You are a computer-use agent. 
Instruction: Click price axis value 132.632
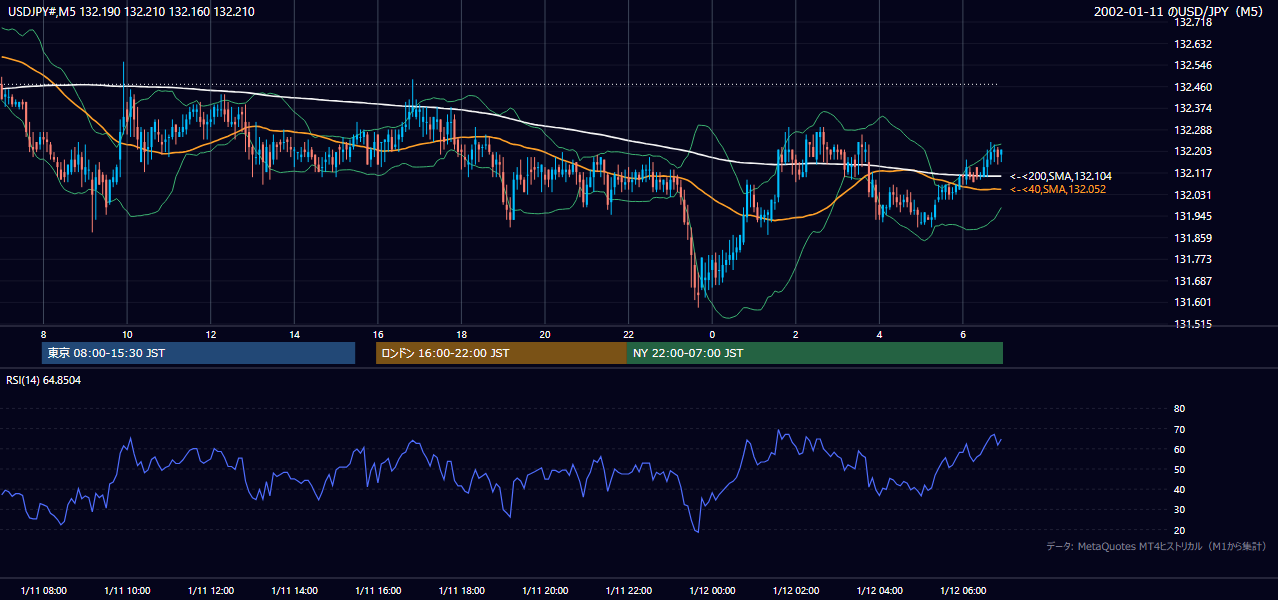tap(1192, 44)
